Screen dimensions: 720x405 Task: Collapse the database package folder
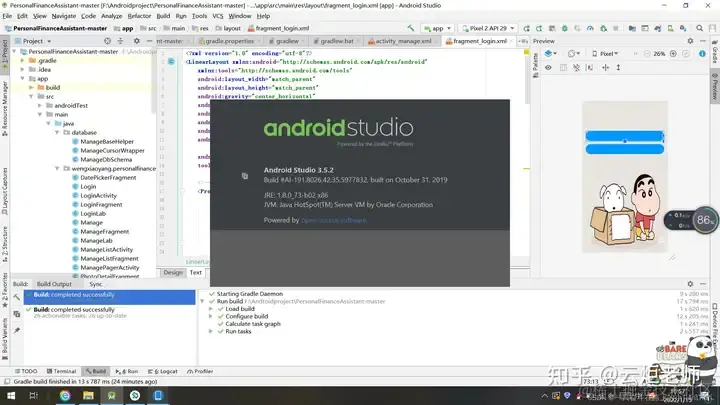coord(57,132)
